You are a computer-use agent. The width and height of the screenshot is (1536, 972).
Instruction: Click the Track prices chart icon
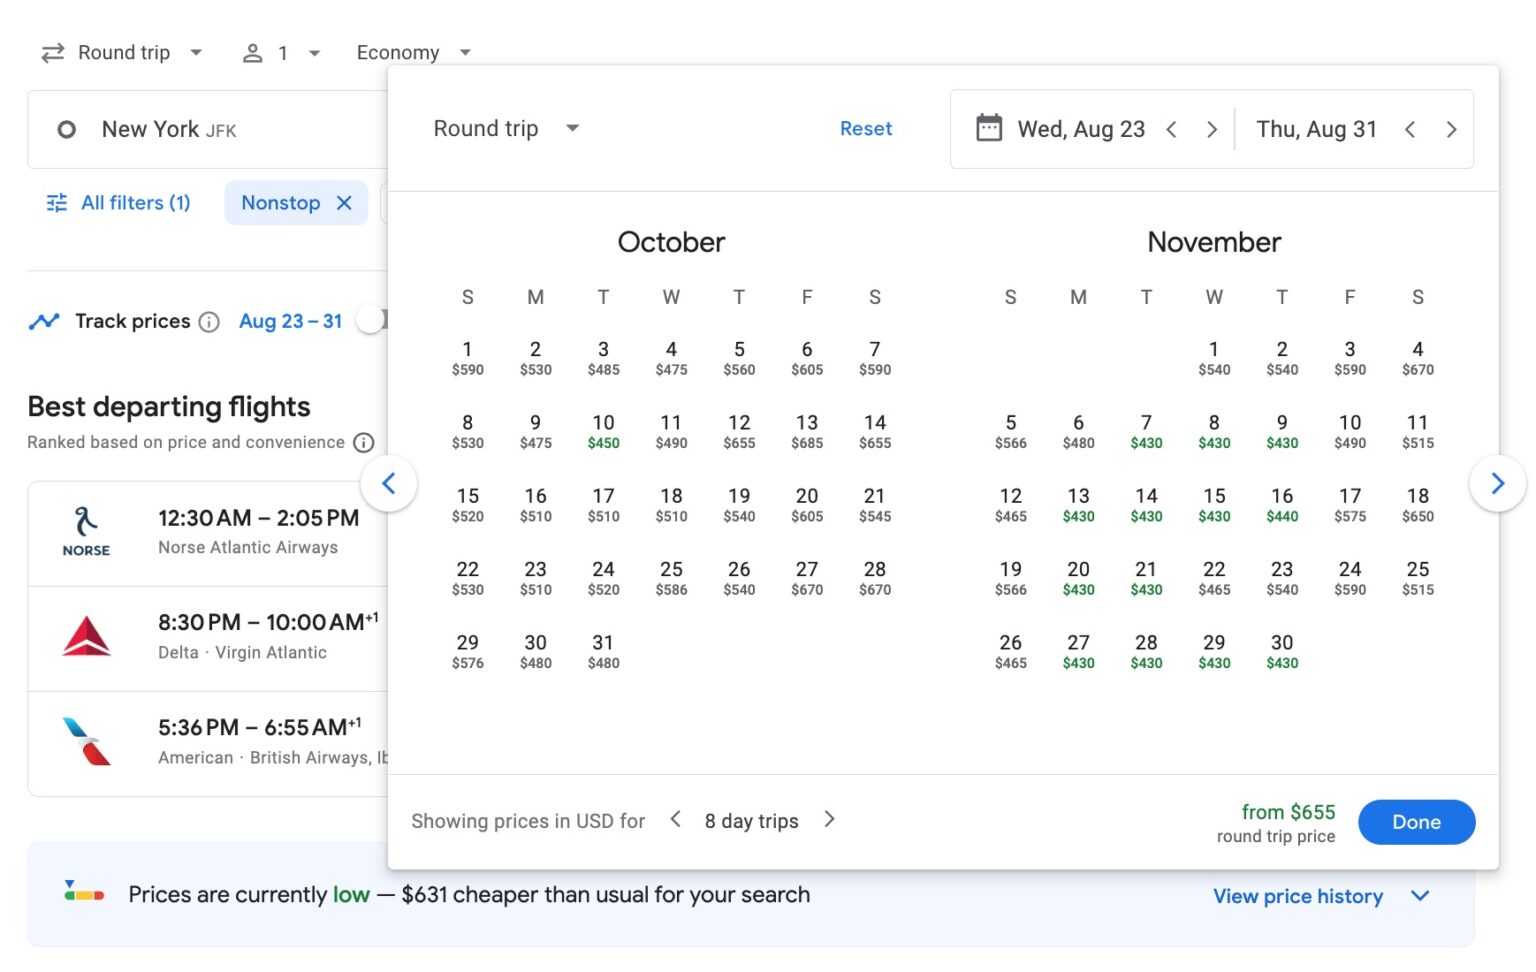click(x=44, y=321)
